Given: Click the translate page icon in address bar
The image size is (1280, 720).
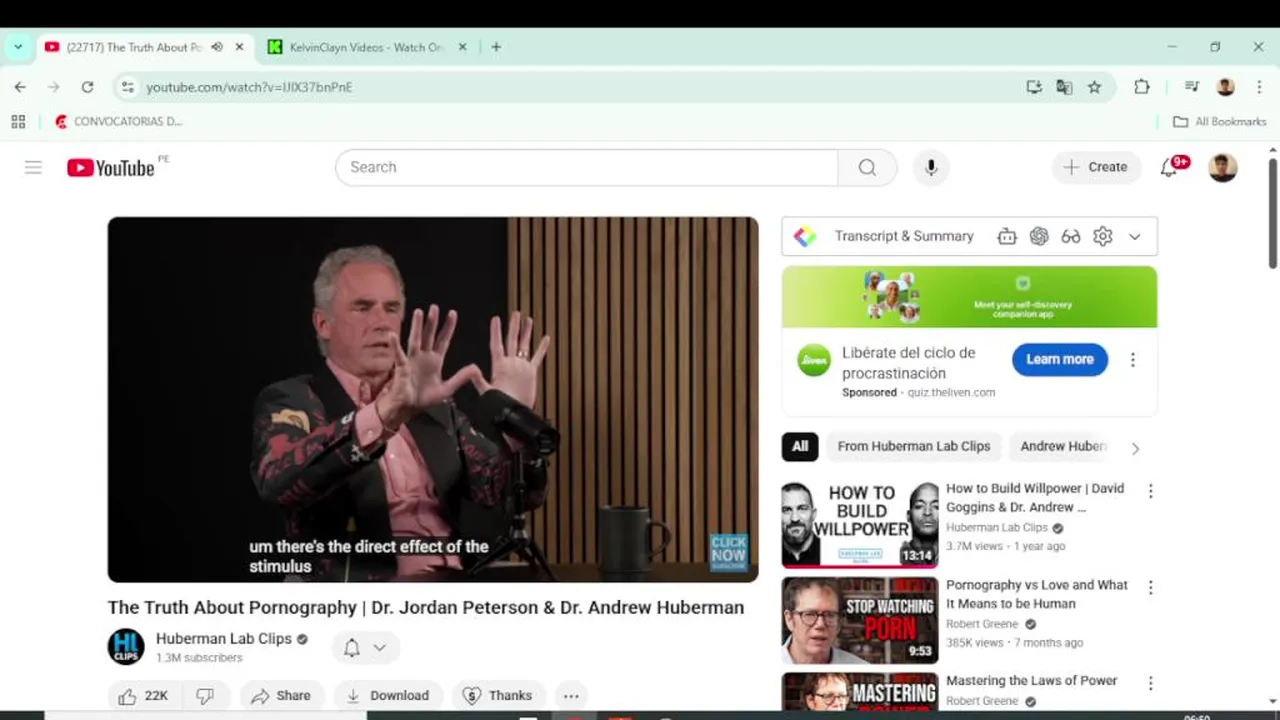Looking at the screenshot, I should click(x=1064, y=87).
